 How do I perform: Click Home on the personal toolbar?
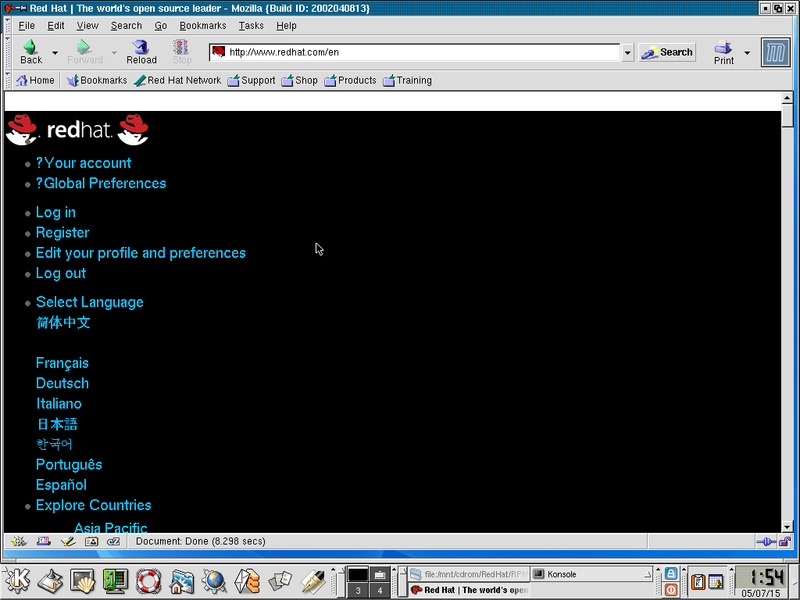(x=35, y=80)
